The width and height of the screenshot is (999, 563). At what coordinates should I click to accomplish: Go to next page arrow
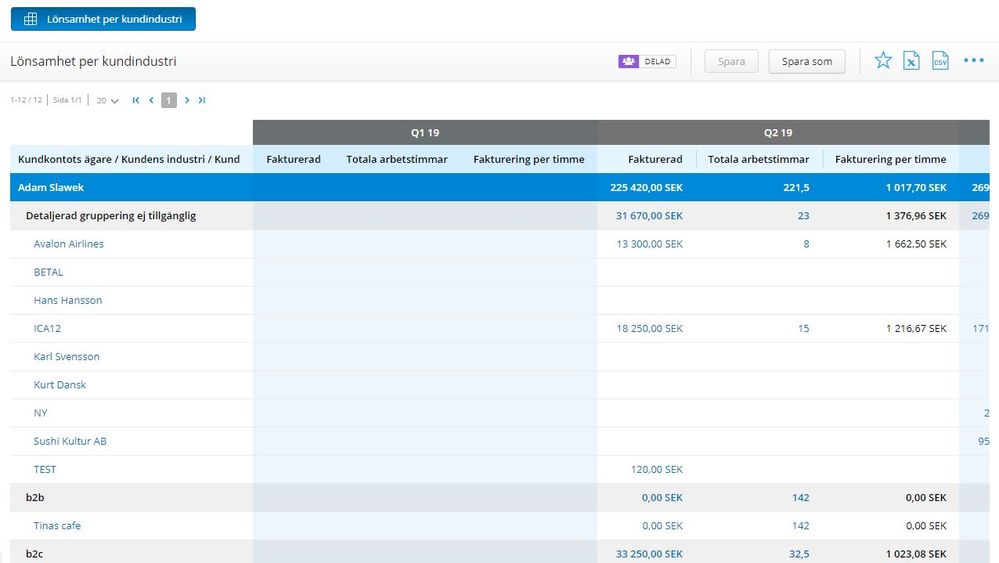tap(187, 100)
